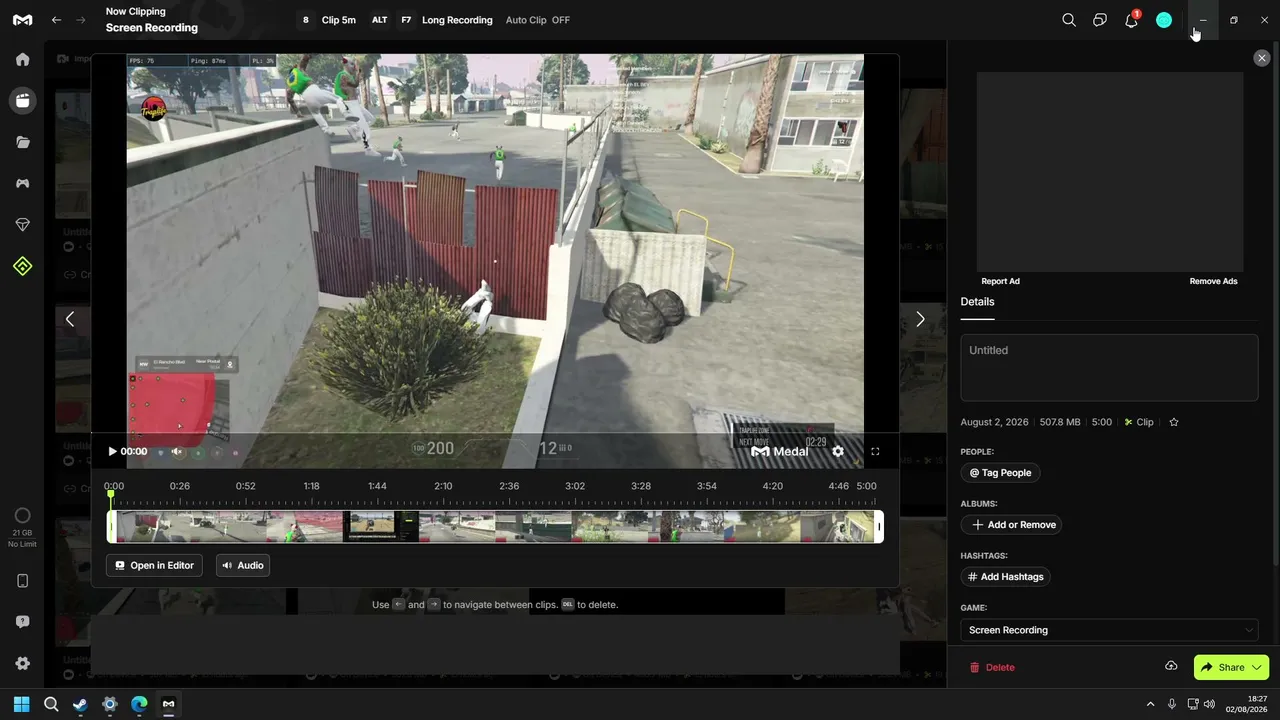The height and width of the screenshot is (720, 1280).
Task: Open the notifications bell
Action: pos(1132,20)
